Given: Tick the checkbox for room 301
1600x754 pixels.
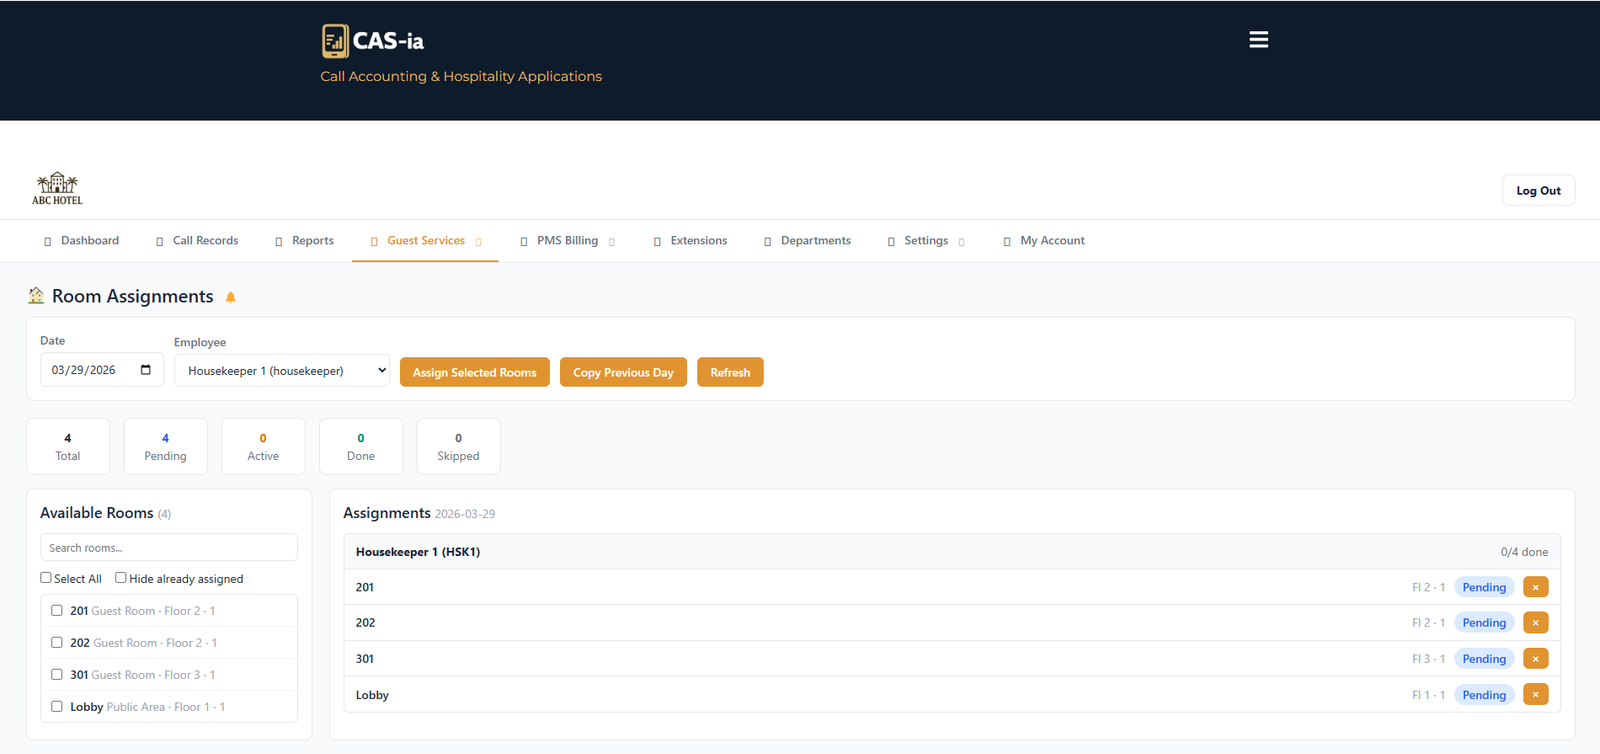Looking at the screenshot, I should pos(57,675).
